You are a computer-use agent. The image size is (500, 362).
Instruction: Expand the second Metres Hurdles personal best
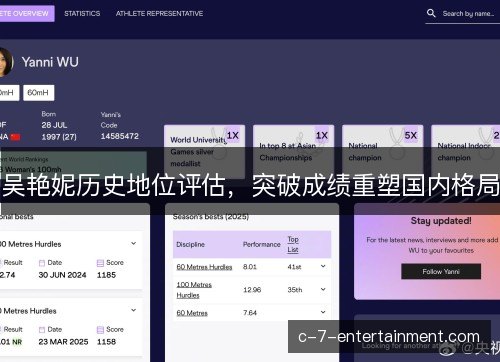coord(133,310)
